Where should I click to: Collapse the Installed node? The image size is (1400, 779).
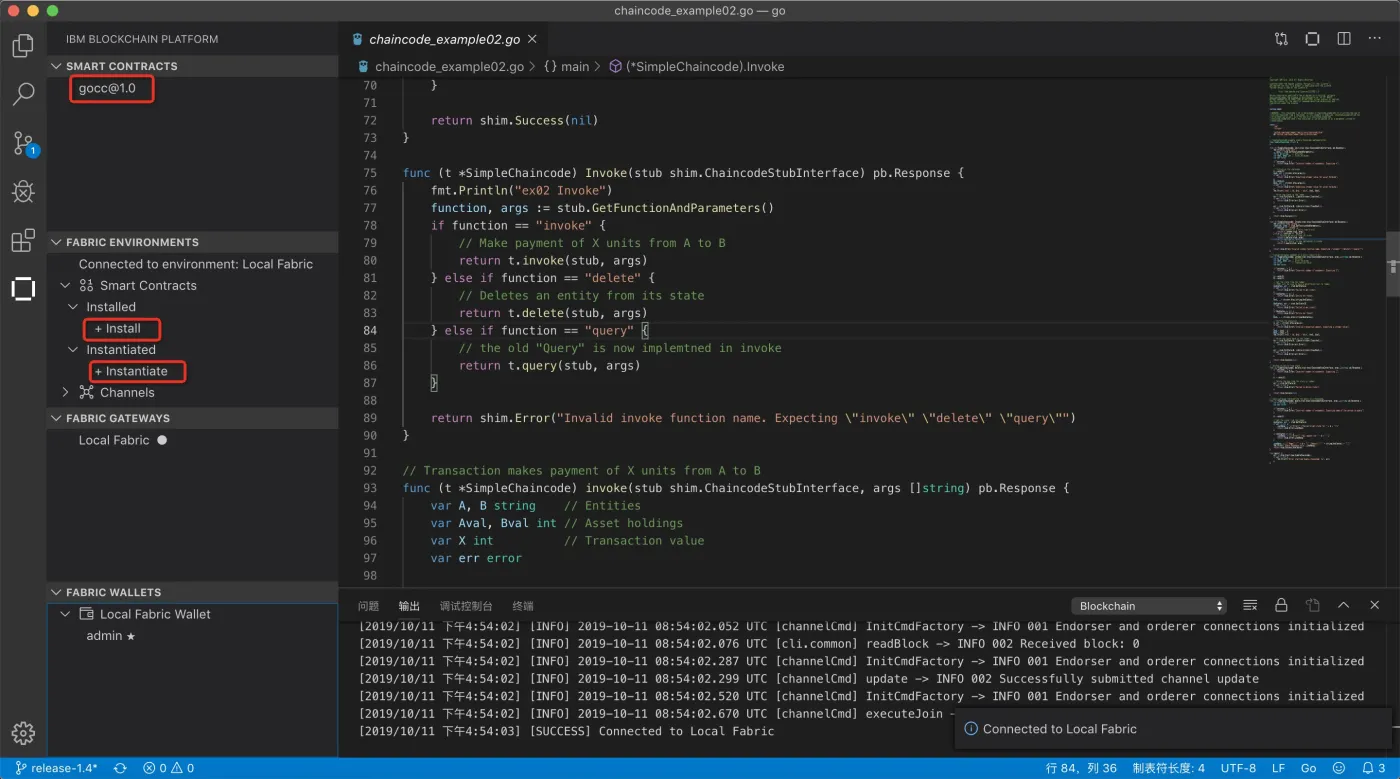[73, 307]
